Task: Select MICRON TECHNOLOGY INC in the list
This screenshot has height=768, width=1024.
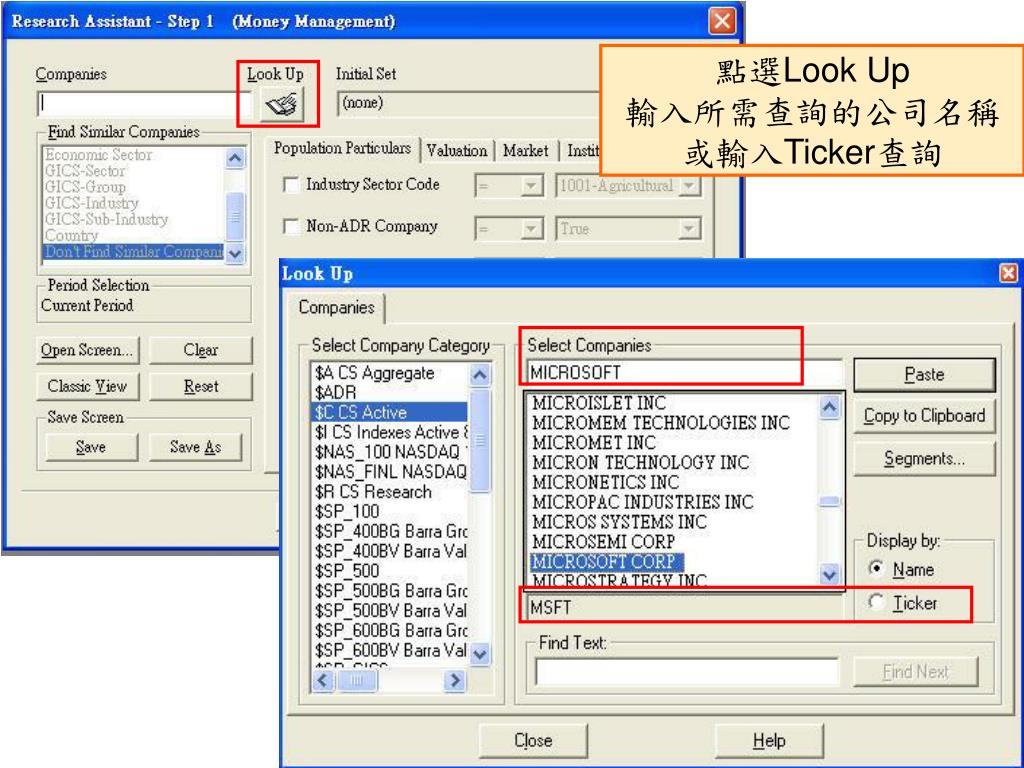Action: [x=641, y=462]
